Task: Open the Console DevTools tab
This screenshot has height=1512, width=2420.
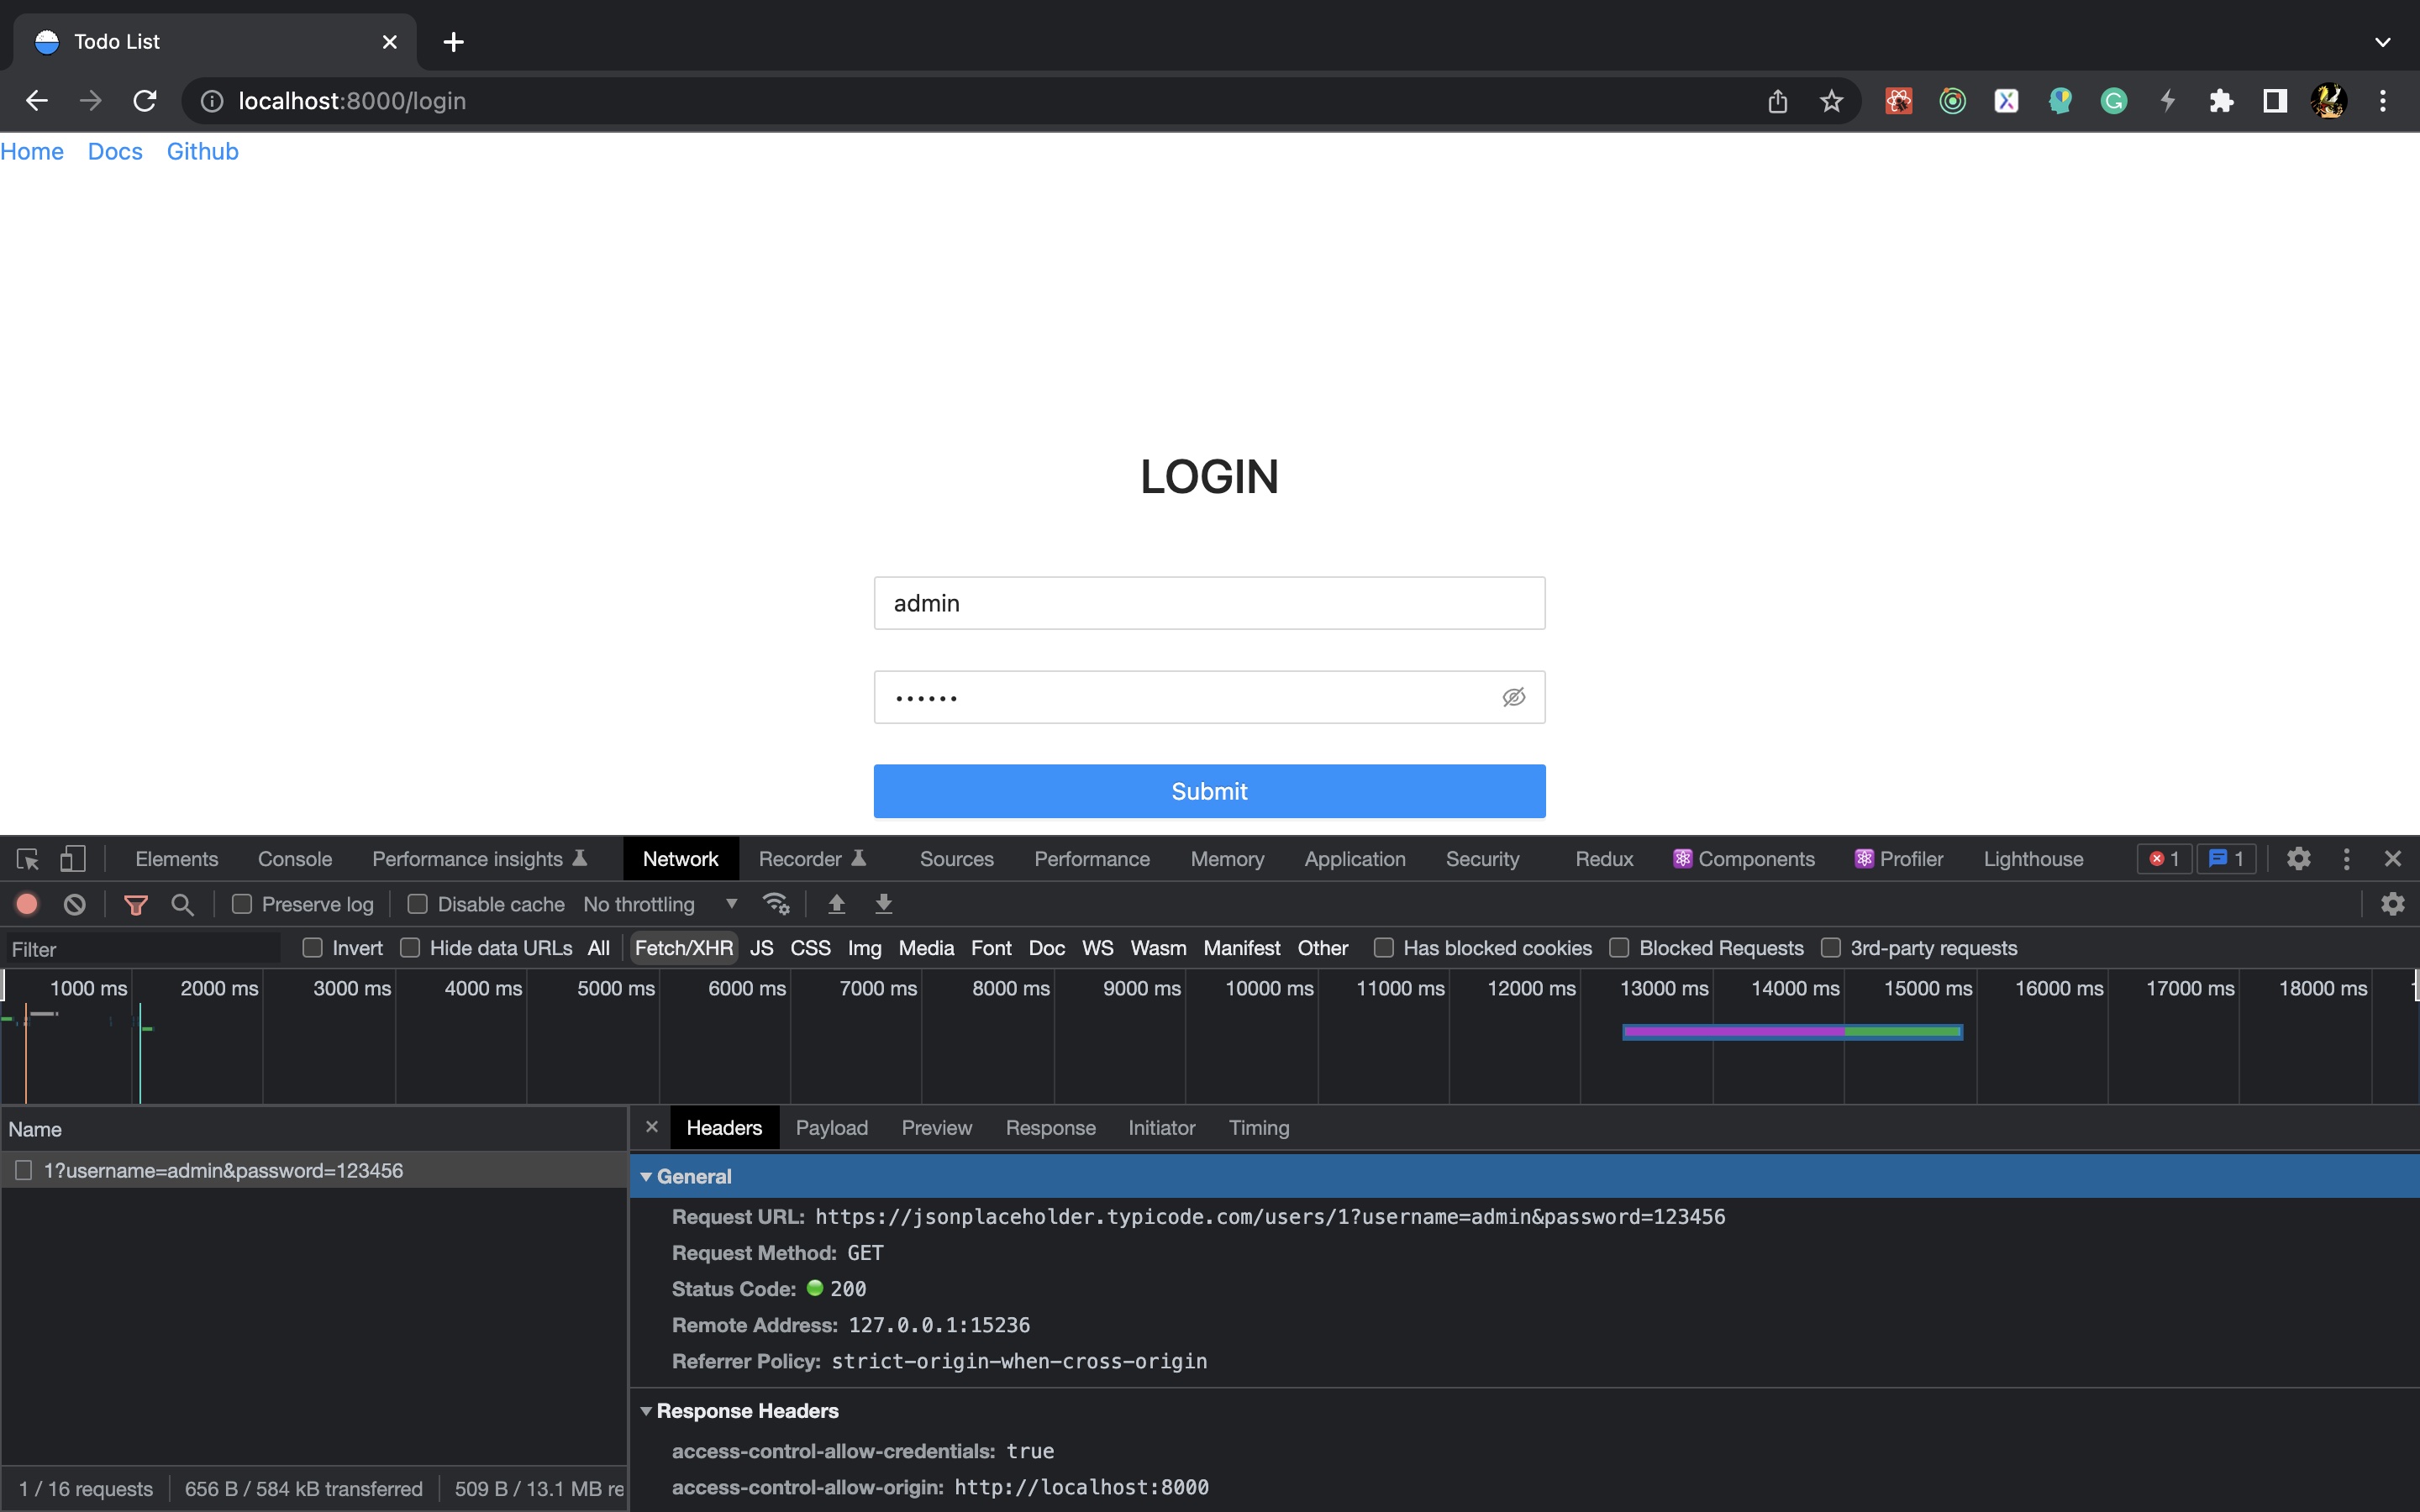Action: (294, 859)
